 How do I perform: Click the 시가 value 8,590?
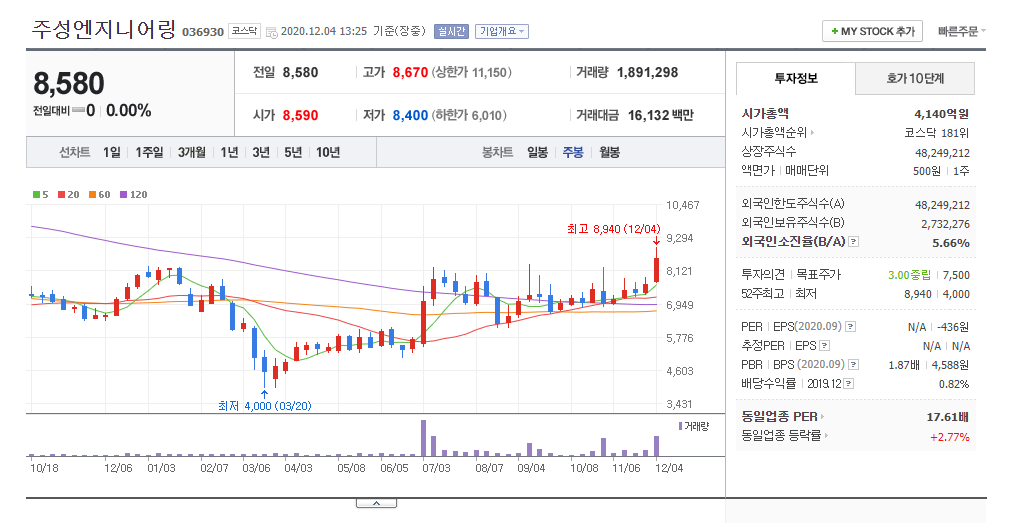(300, 116)
